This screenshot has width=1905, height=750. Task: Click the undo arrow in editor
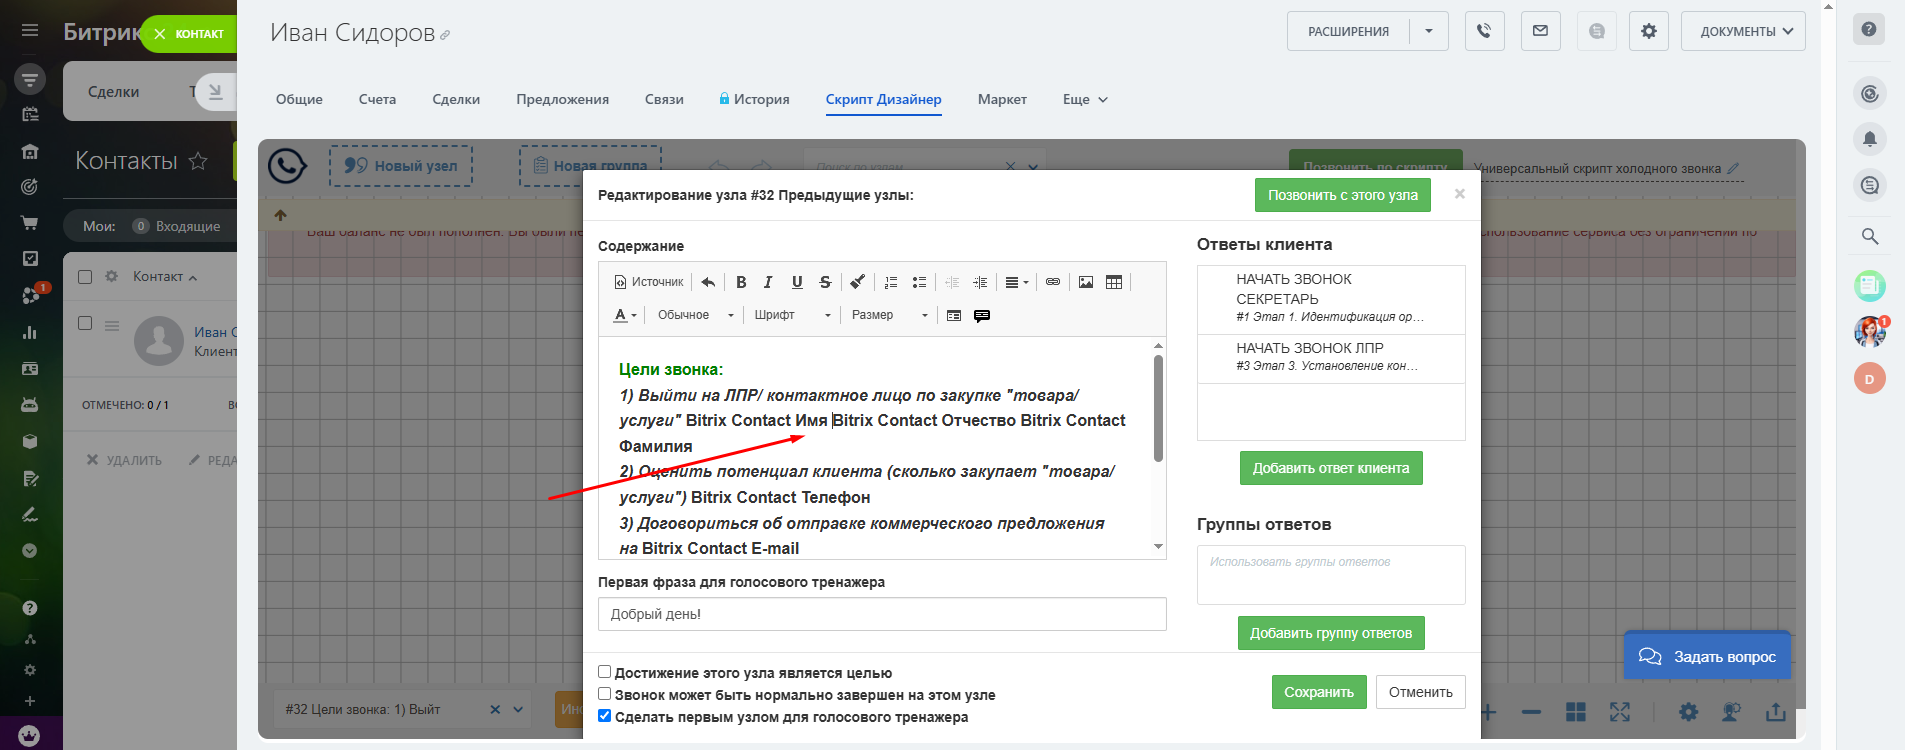click(x=708, y=282)
